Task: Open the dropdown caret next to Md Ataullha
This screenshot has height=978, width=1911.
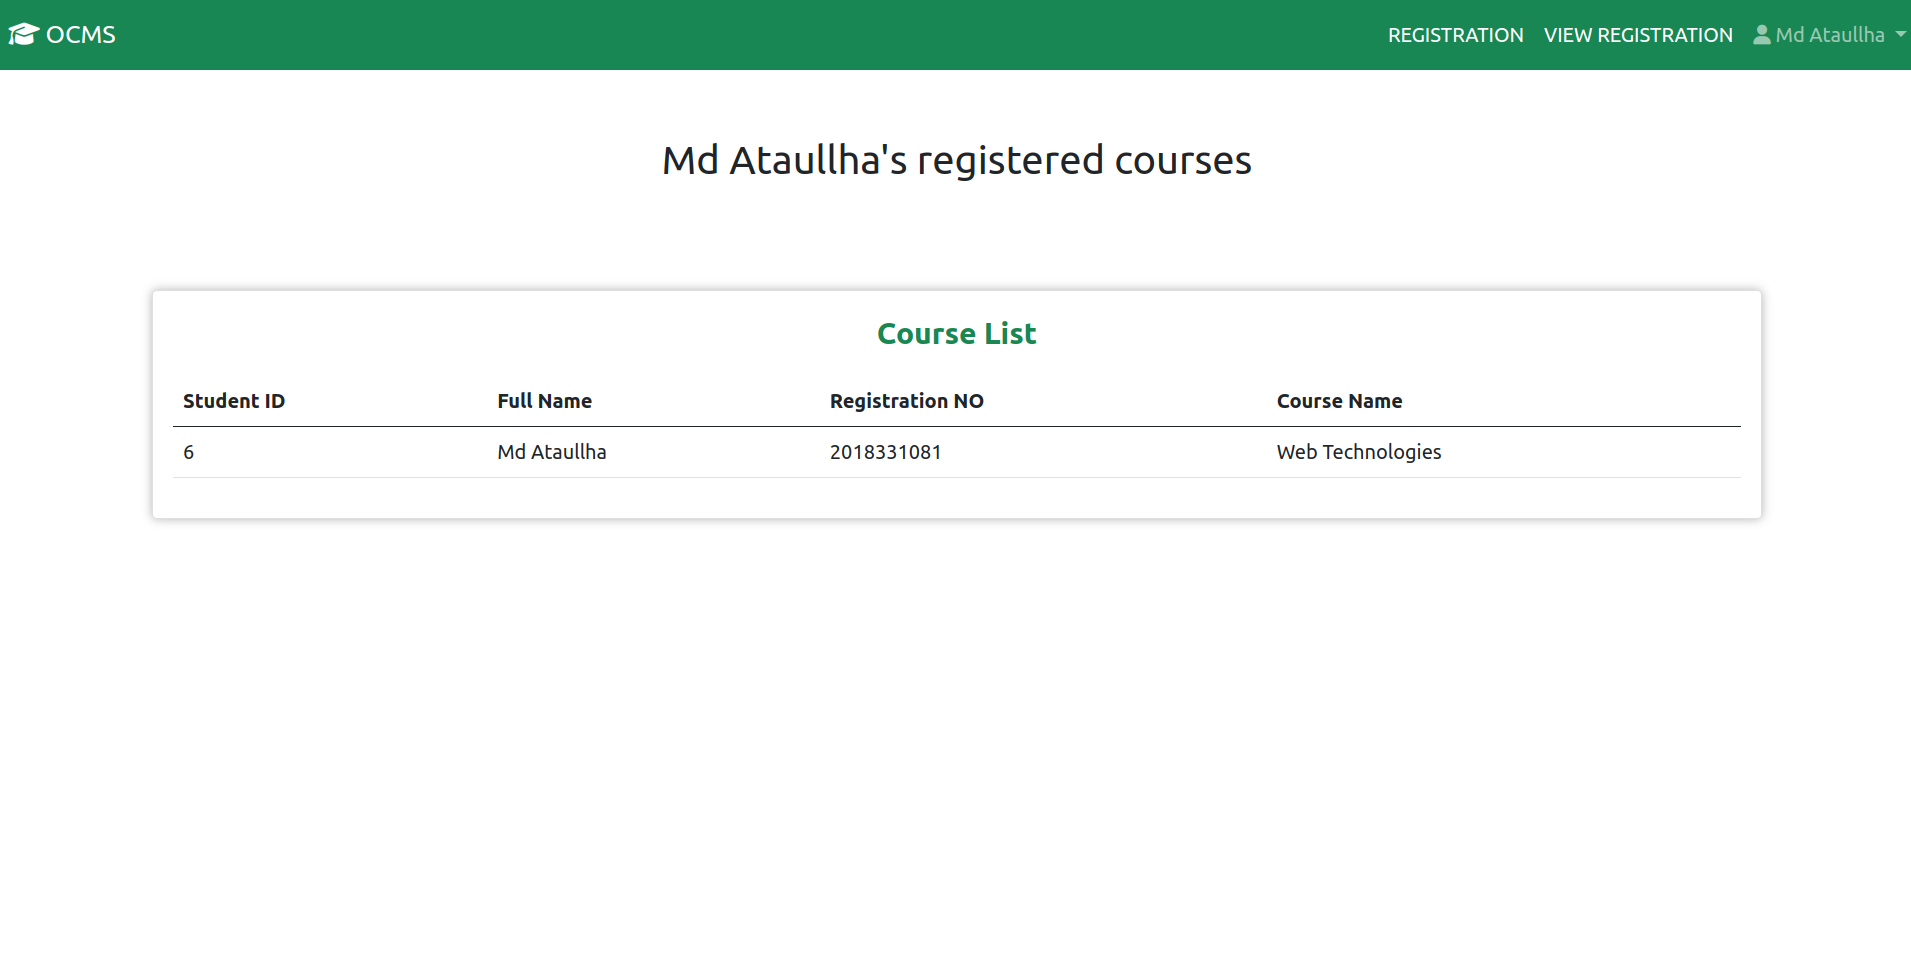Action: (1900, 36)
